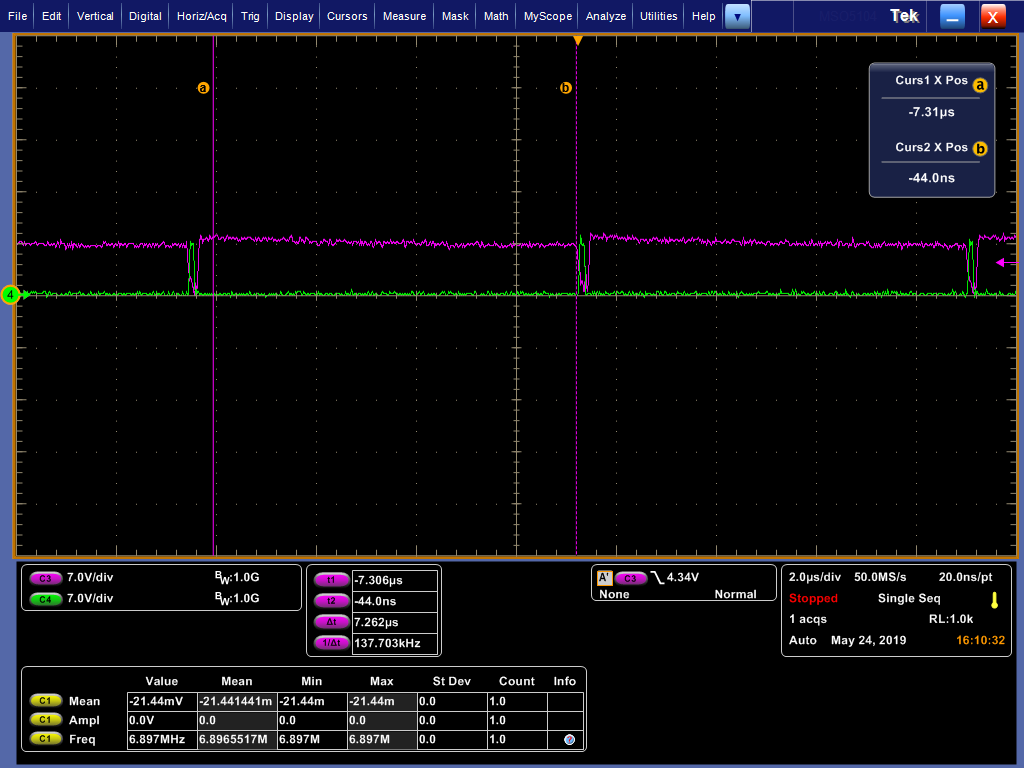The width and height of the screenshot is (1024, 768).
Task: Click the A' trigger event icon
Action: 604,578
